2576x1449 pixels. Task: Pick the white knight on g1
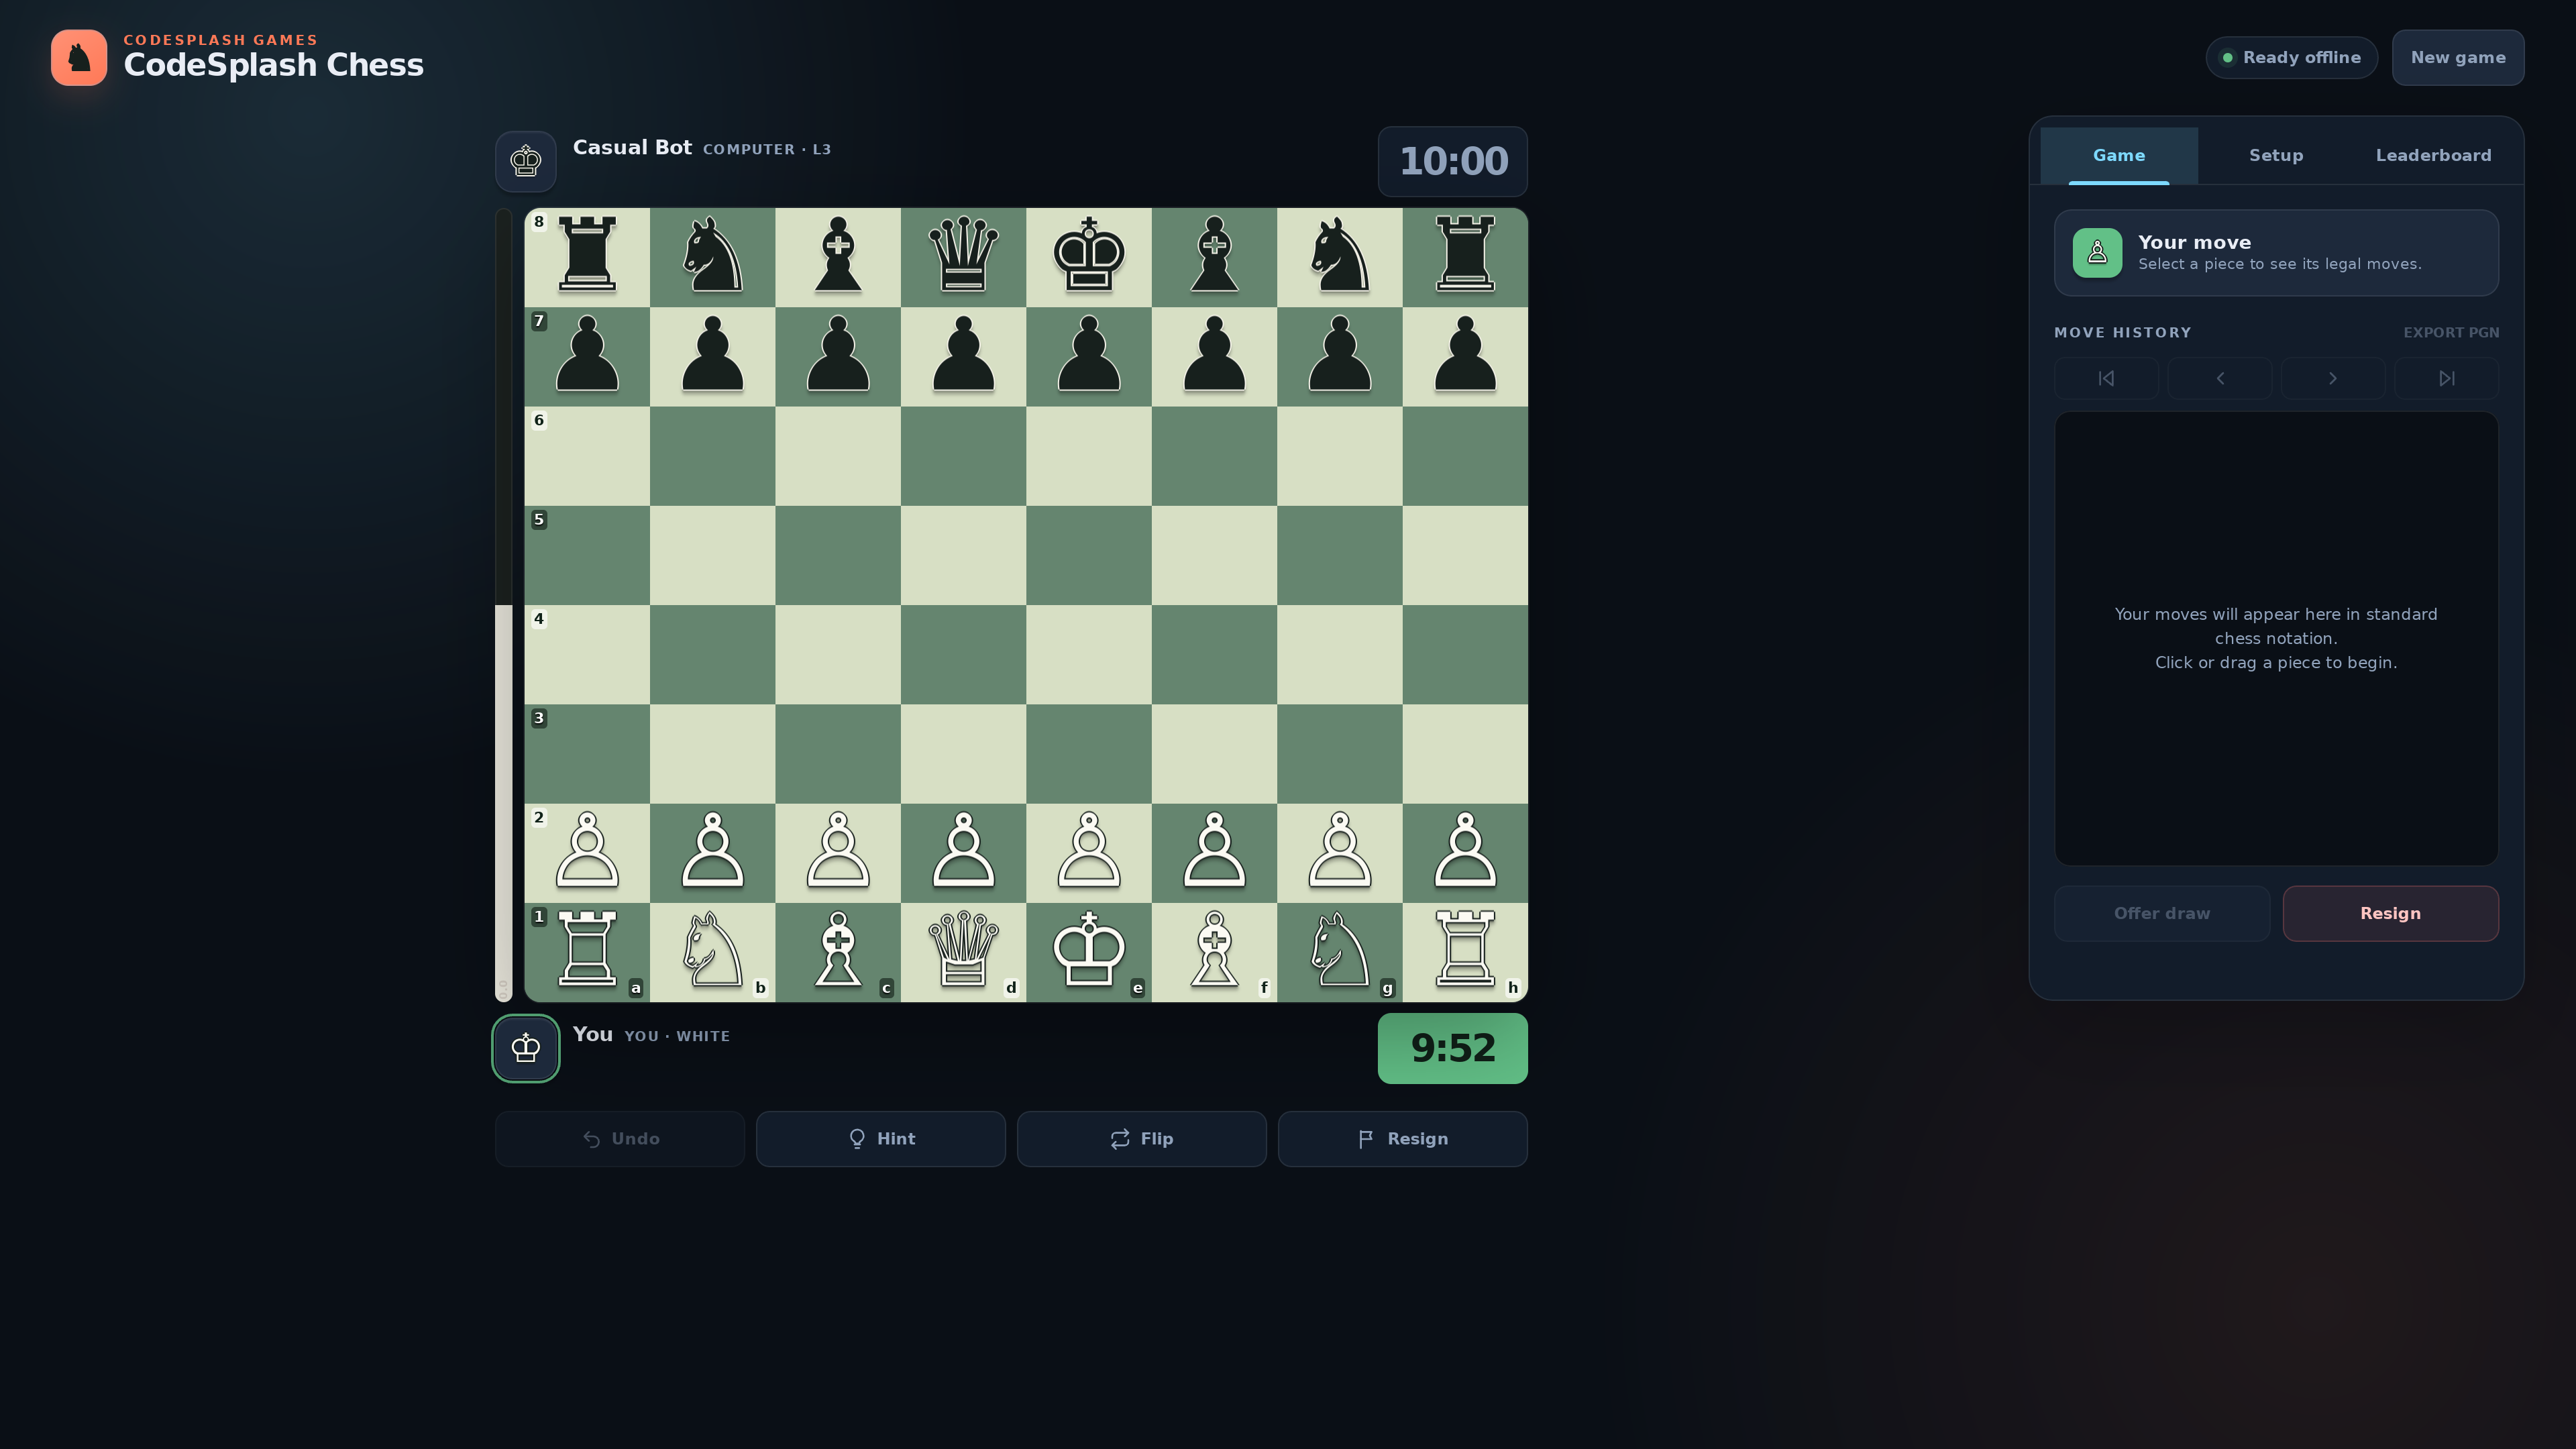(1339, 952)
